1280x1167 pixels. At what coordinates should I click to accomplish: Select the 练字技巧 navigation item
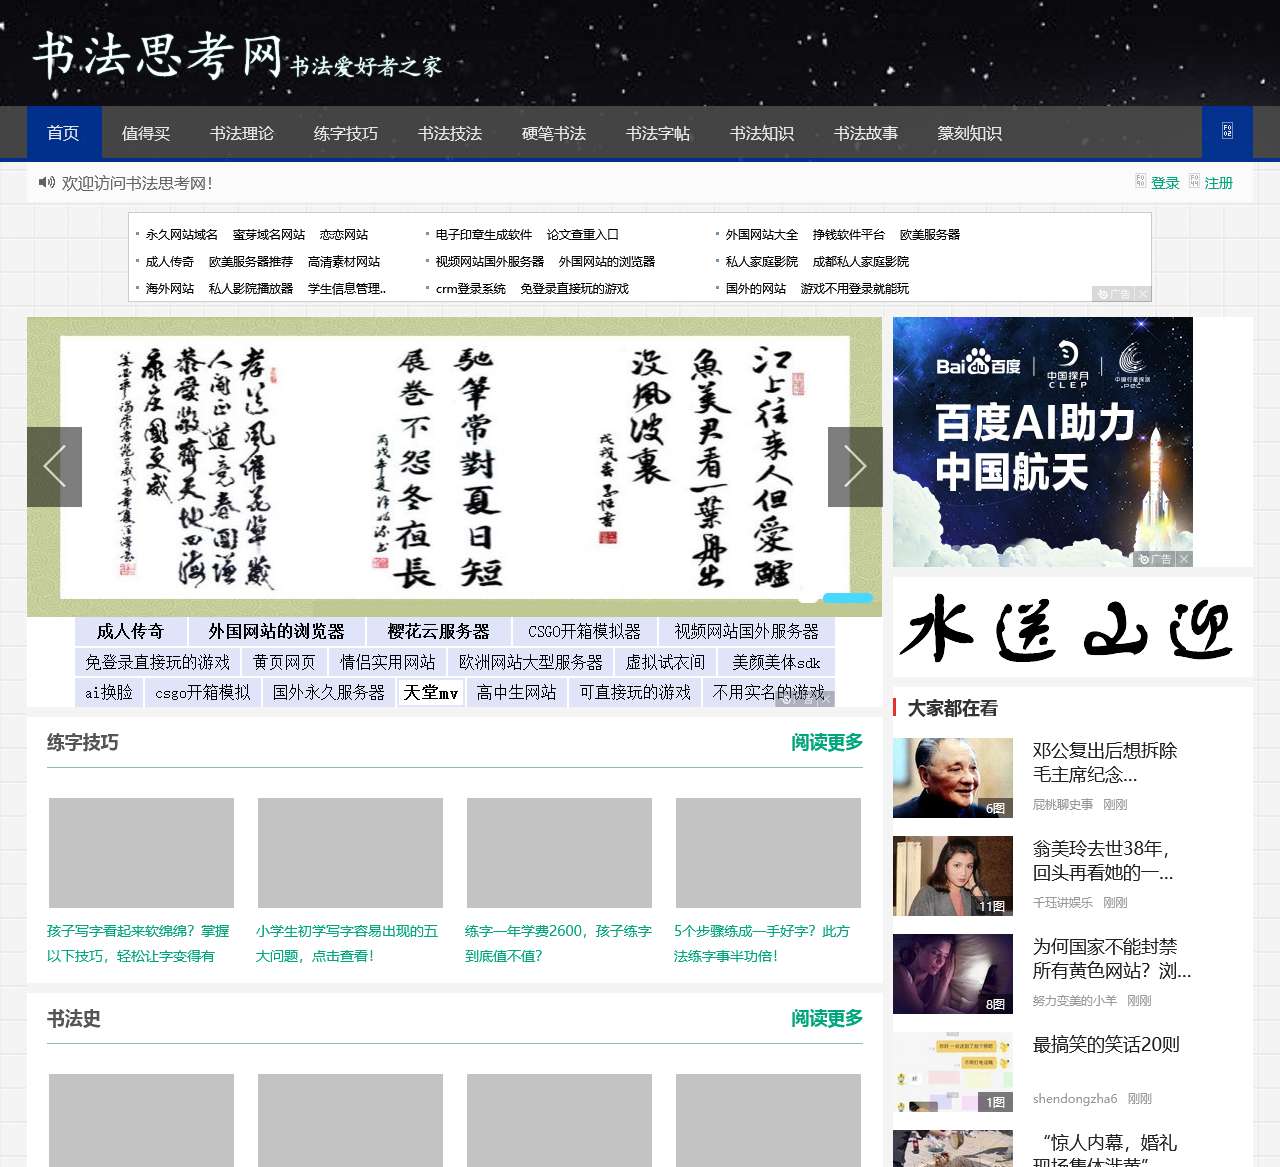(x=345, y=132)
